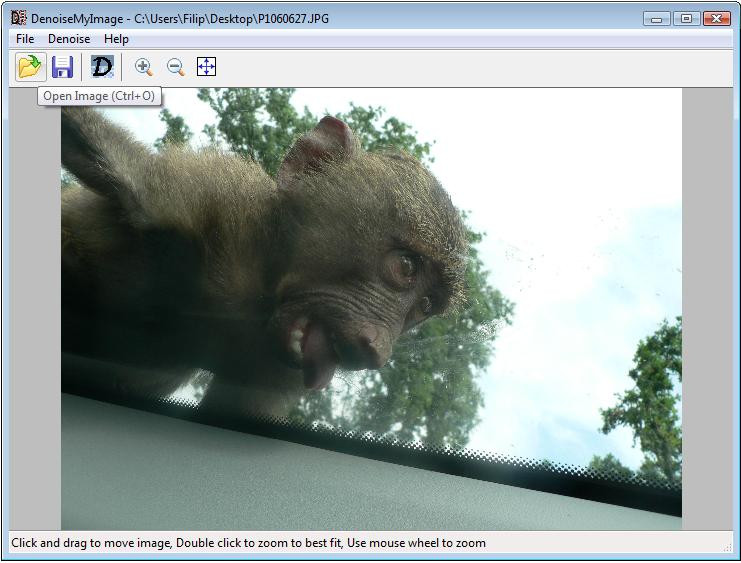
Task: Open the Denoise menu
Action: [69, 39]
